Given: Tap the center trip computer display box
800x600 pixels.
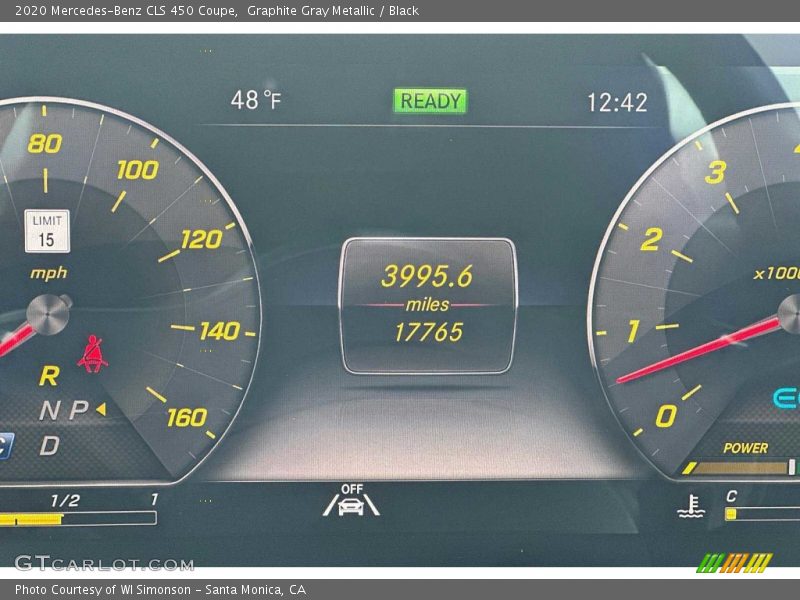Looking at the screenshot, I should click(x=428, y=306).
